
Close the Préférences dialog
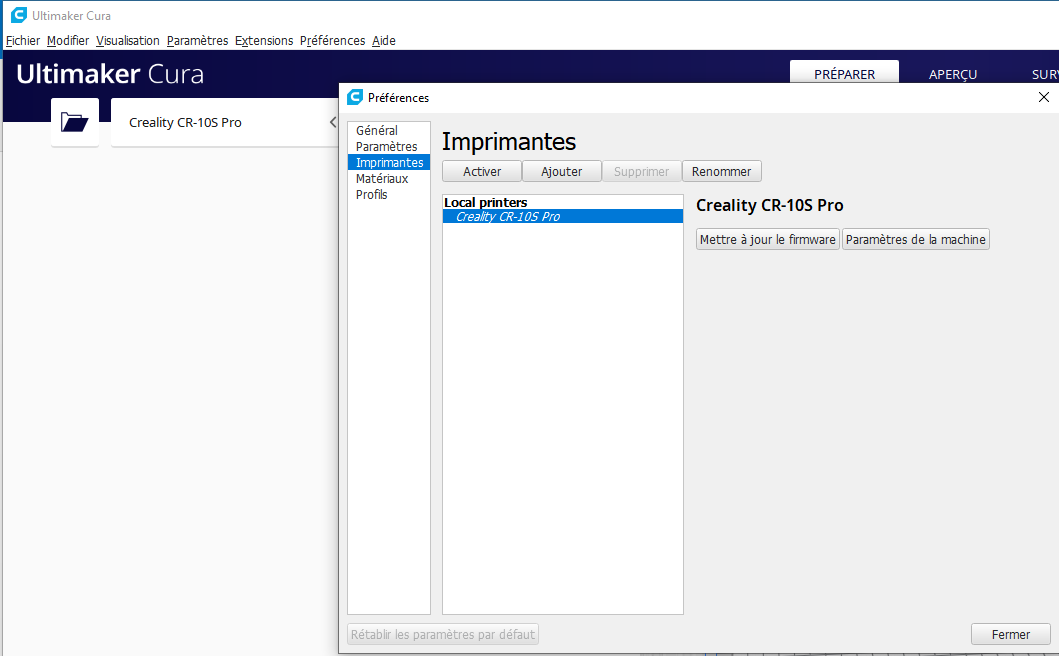pyautogui.click(x=1043, y=97)
